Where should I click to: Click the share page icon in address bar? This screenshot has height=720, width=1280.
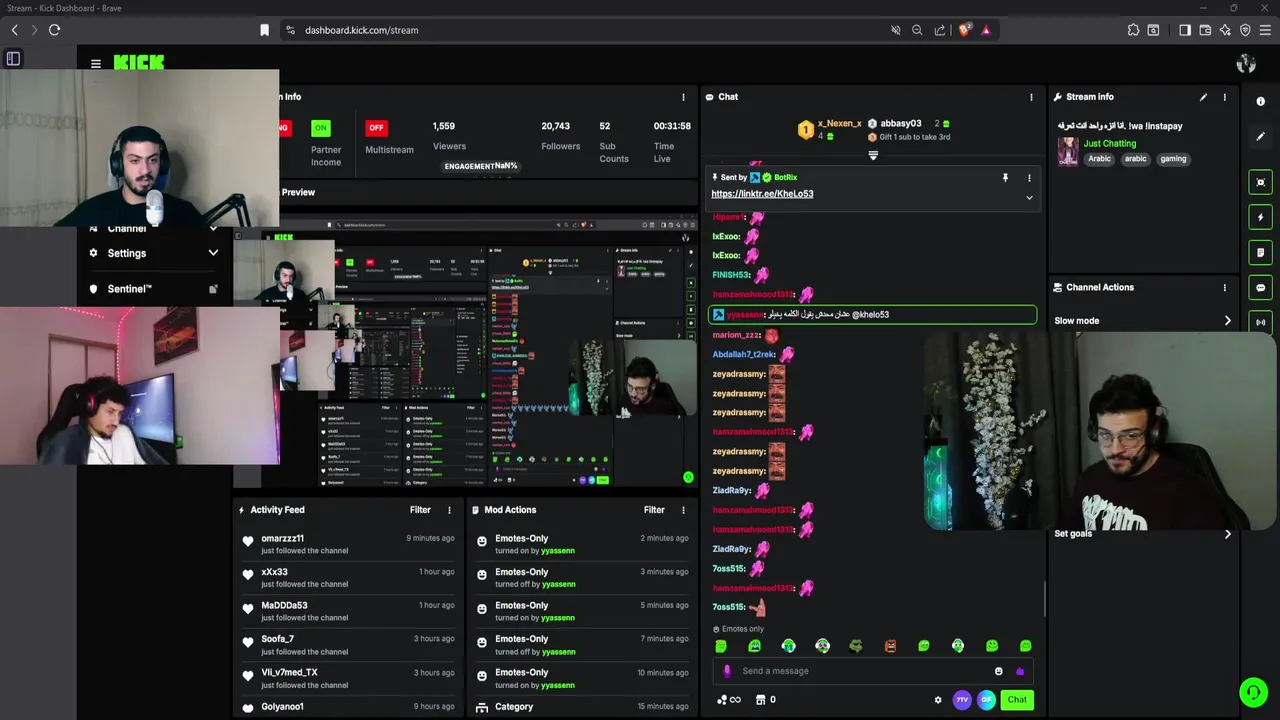click(940, 30)
